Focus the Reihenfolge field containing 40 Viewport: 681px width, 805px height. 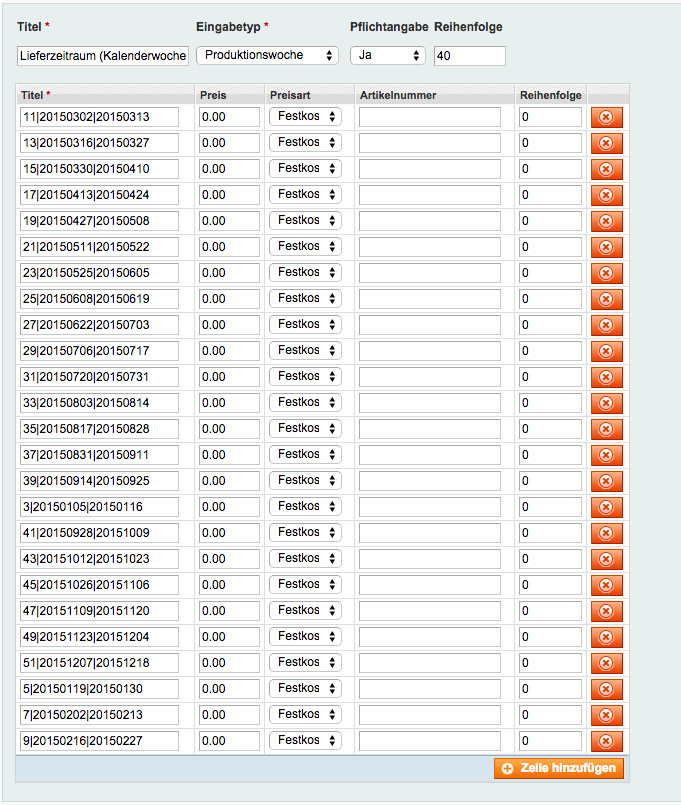tap(469, 56)
